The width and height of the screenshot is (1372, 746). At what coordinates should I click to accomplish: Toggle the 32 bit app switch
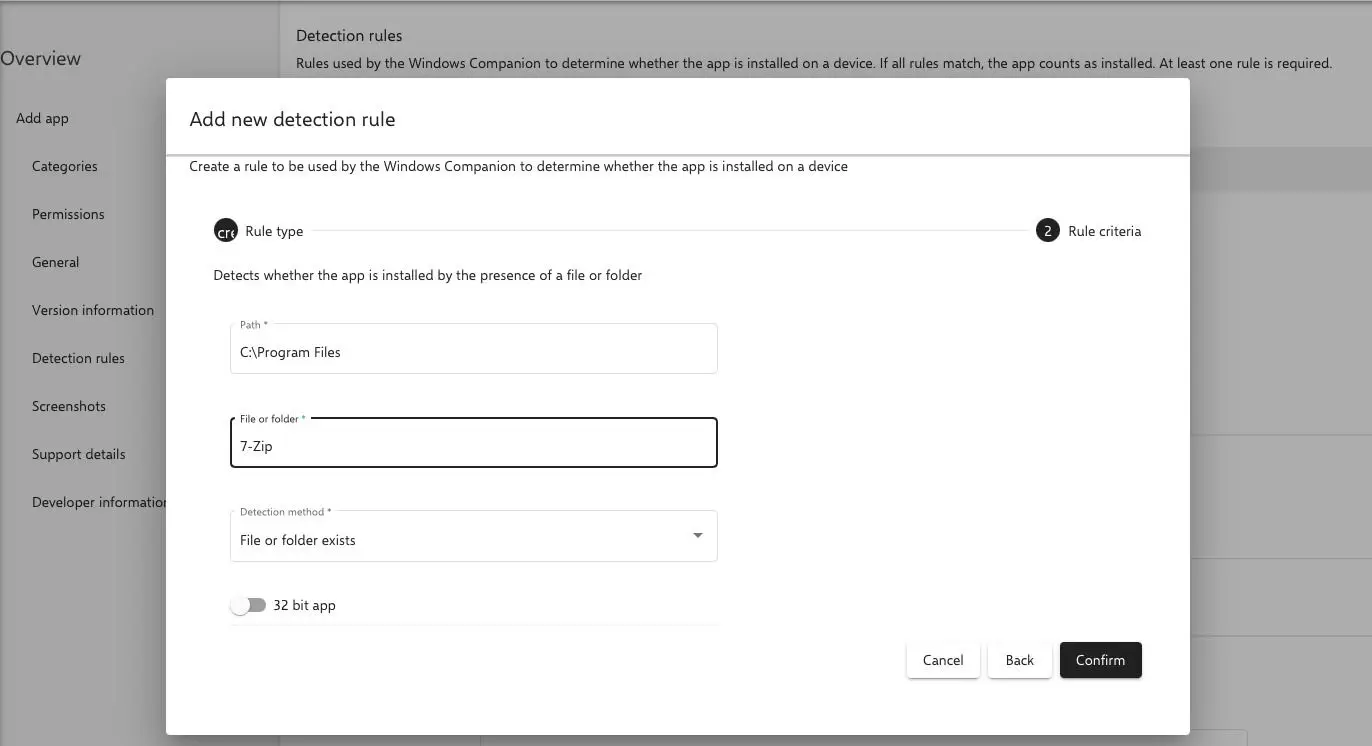click(x=248, y=605)
